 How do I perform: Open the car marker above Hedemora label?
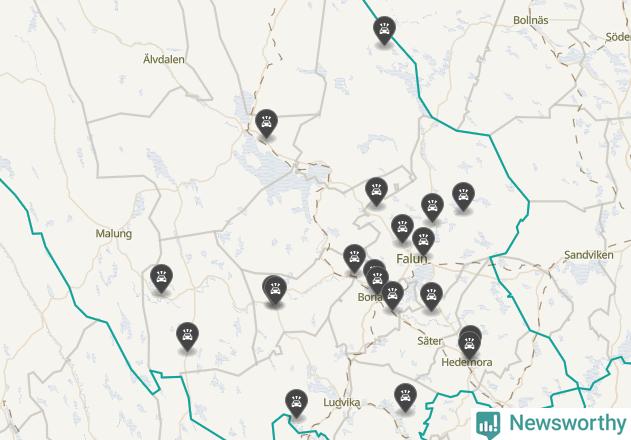click(x=470, y=343)
